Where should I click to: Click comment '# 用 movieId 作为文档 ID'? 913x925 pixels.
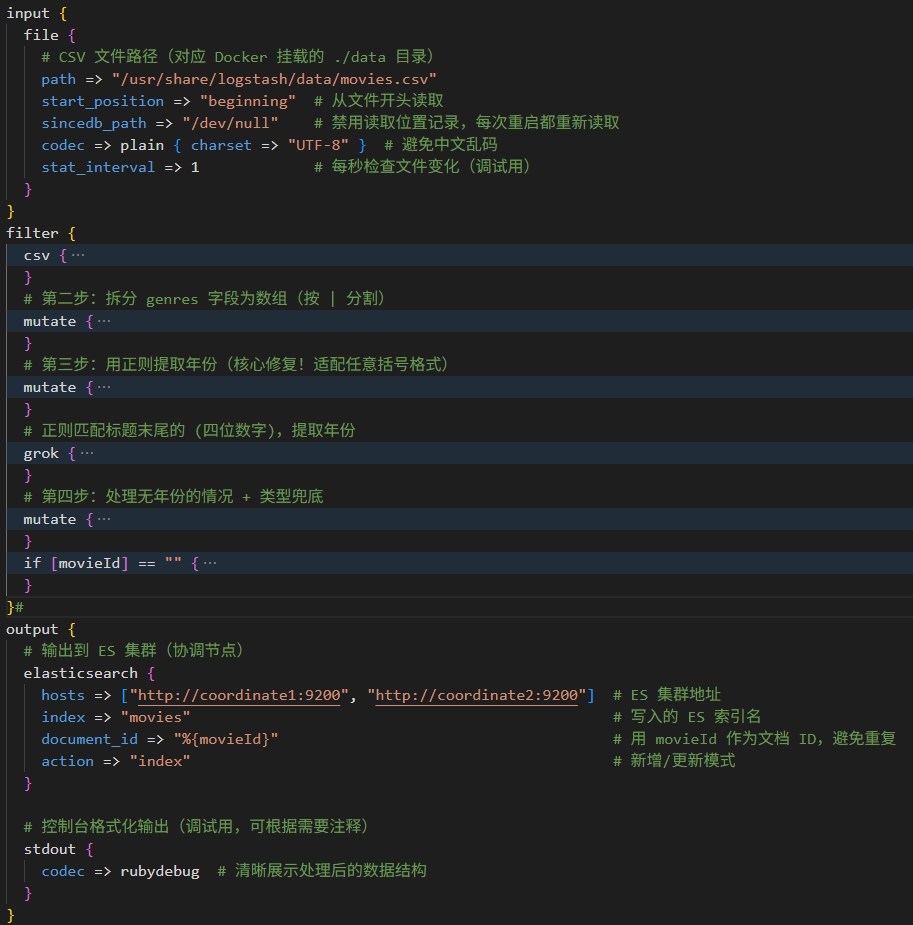click(x=714, y=739)
